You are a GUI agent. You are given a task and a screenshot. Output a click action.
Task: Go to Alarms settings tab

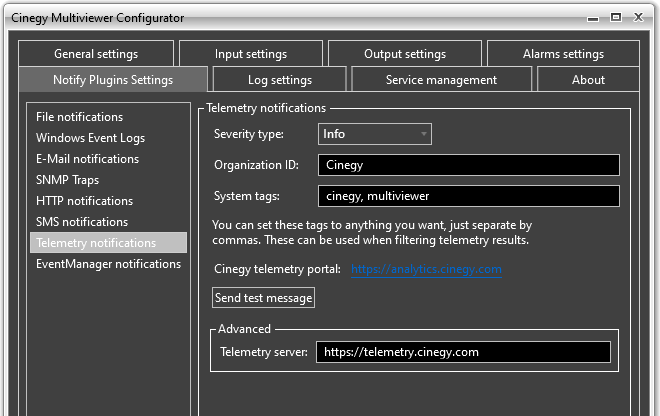pyautogui.click(x=563, y=53)
